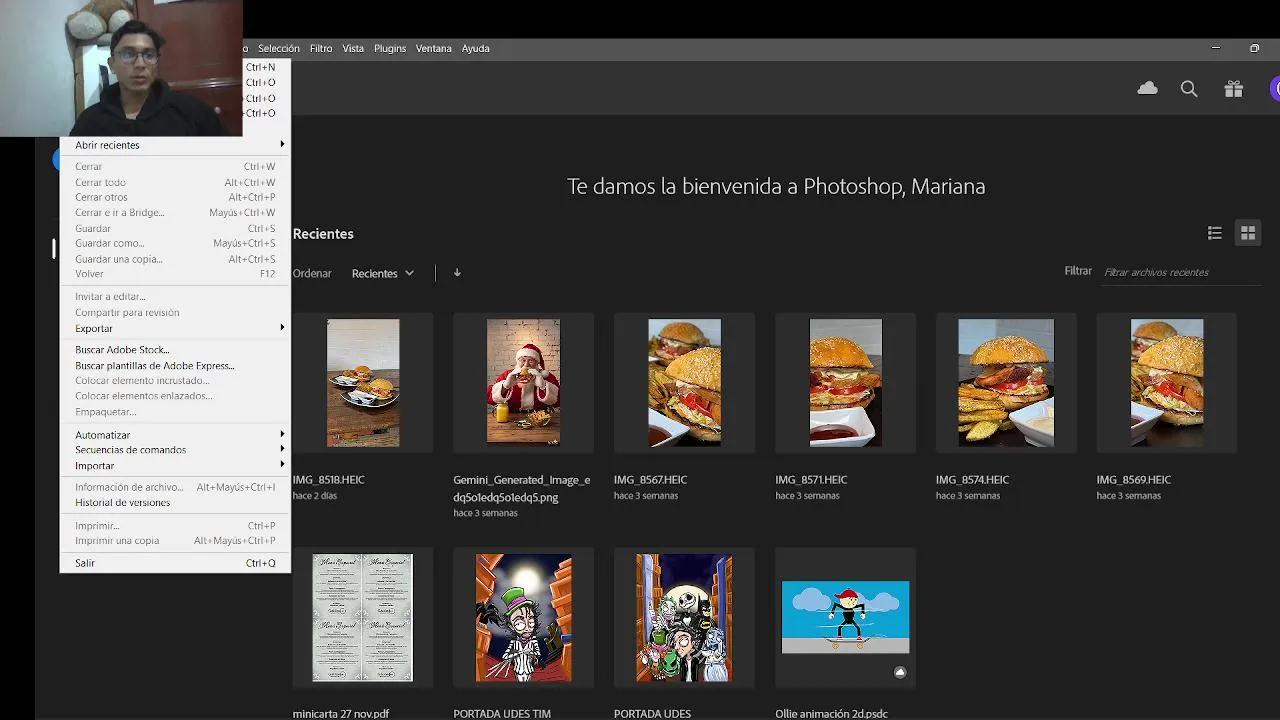The width and height of the screenshot is (1280, 720).
Task: Open Ollie animación 2d.psdc thumbnail
Action: [845, 618]
